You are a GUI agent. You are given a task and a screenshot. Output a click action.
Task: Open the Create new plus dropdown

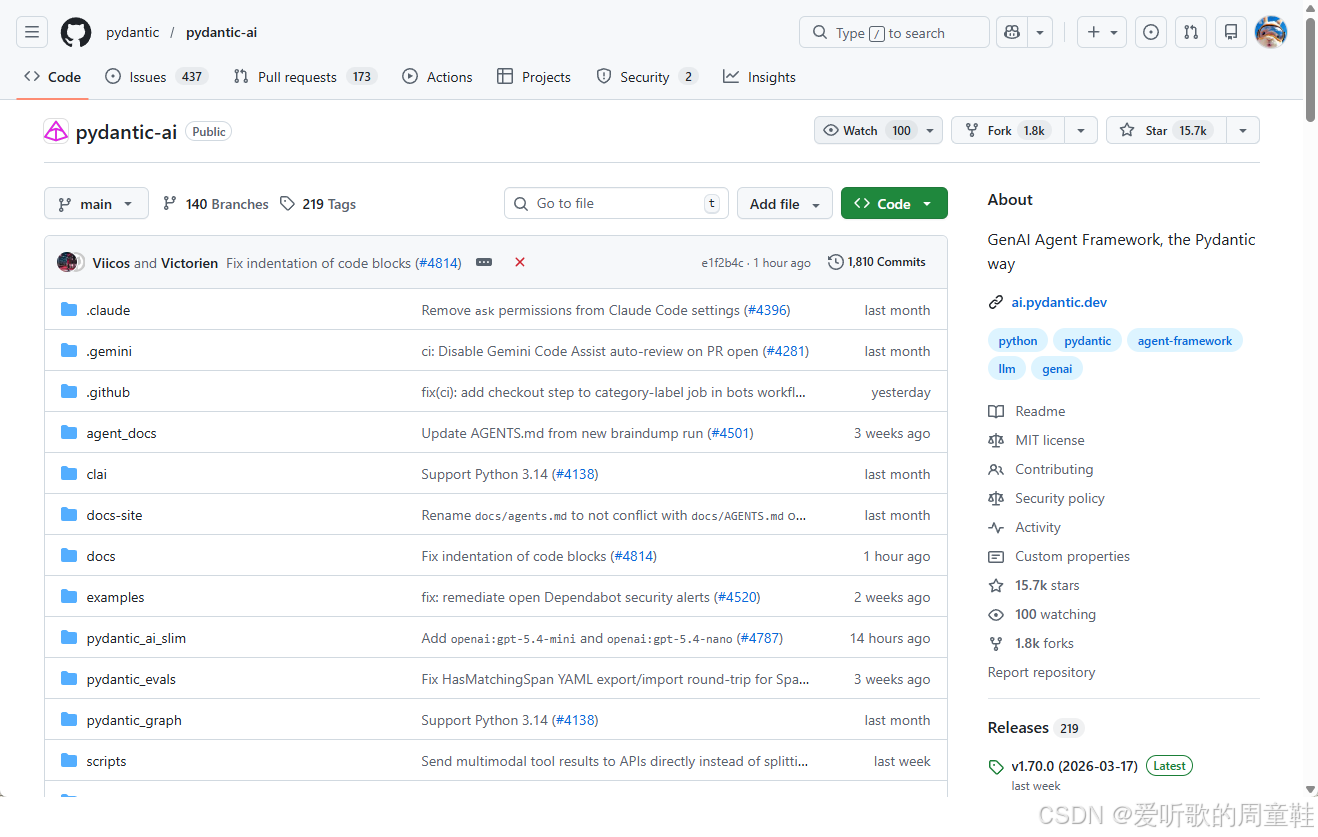1102,32
